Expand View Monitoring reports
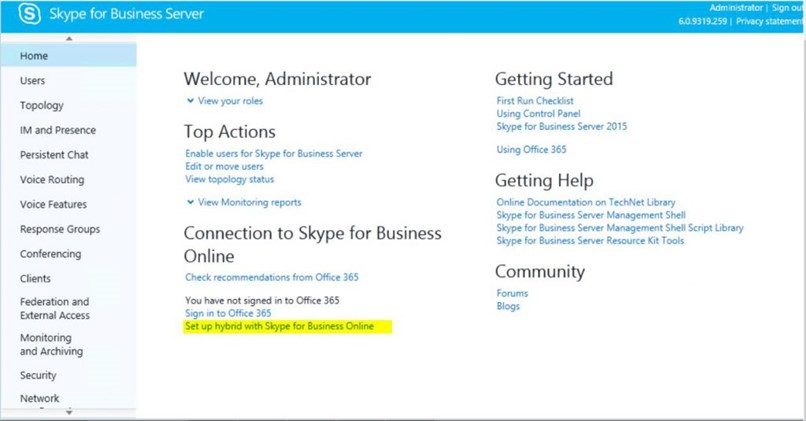 point(244,203)
